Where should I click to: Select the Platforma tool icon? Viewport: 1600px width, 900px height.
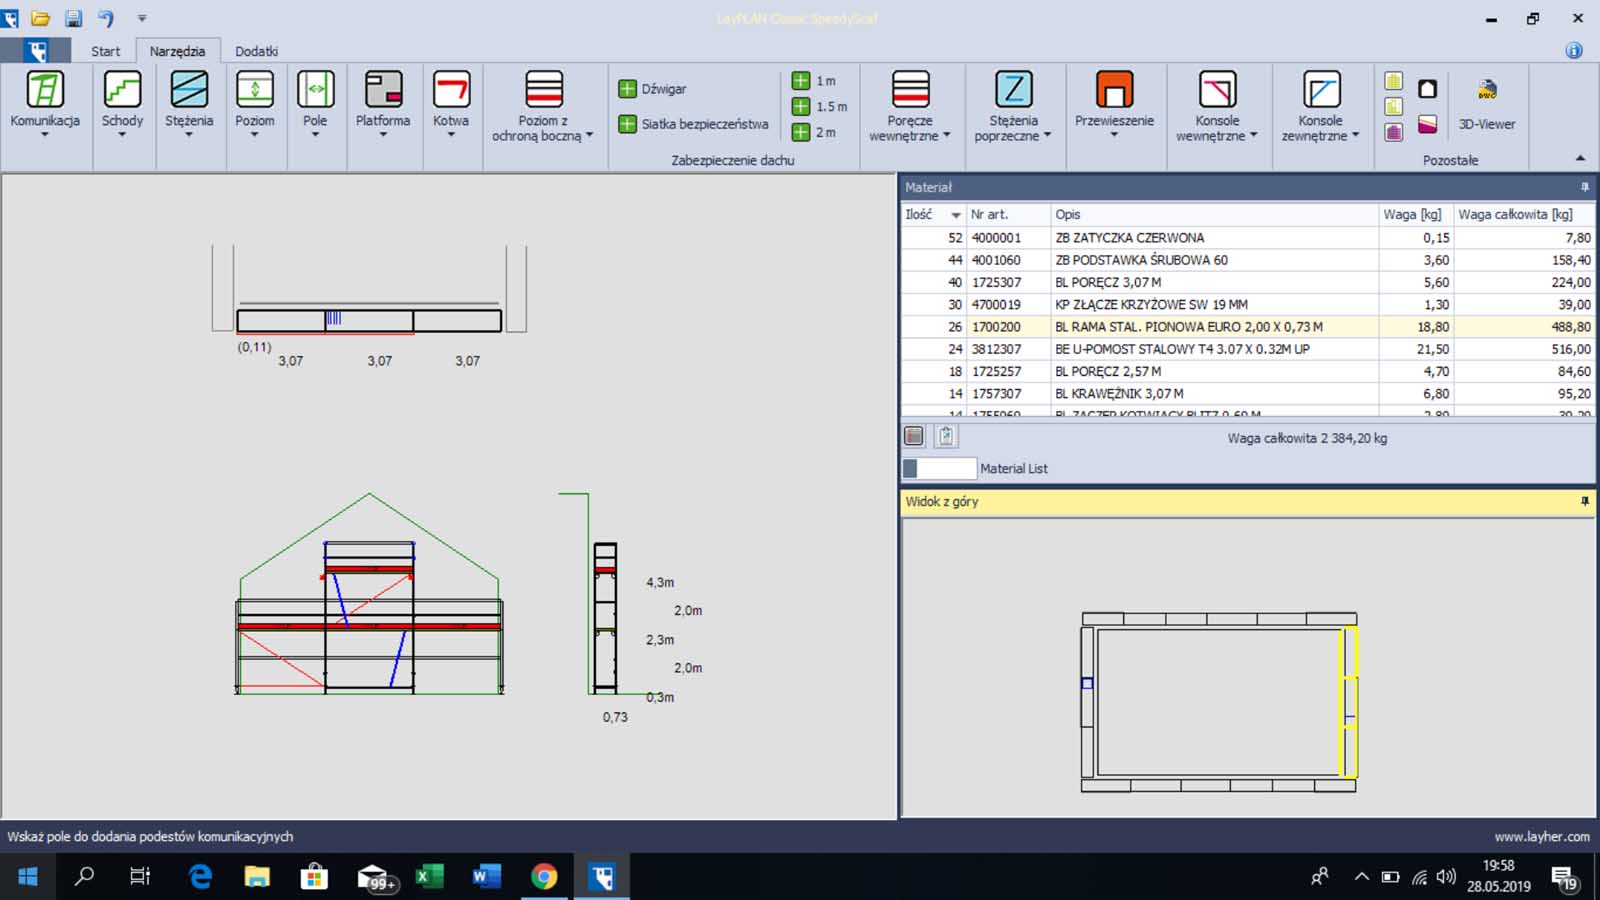[x=383, y=90]
